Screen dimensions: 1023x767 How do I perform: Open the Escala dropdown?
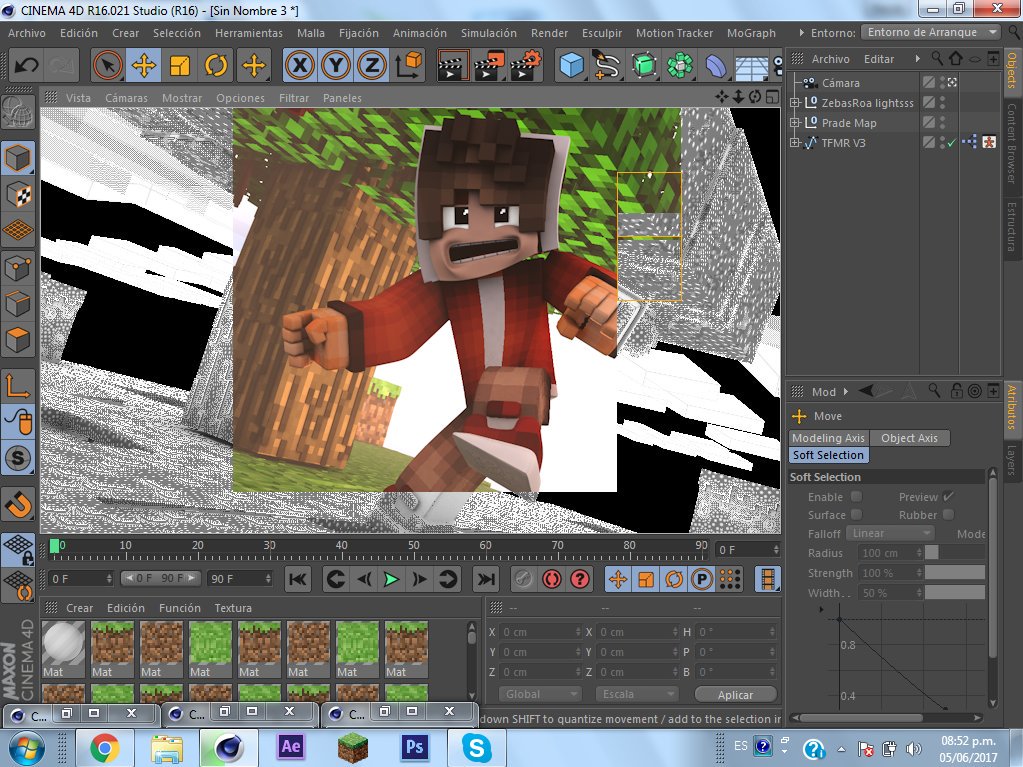[x=637, y=694]
